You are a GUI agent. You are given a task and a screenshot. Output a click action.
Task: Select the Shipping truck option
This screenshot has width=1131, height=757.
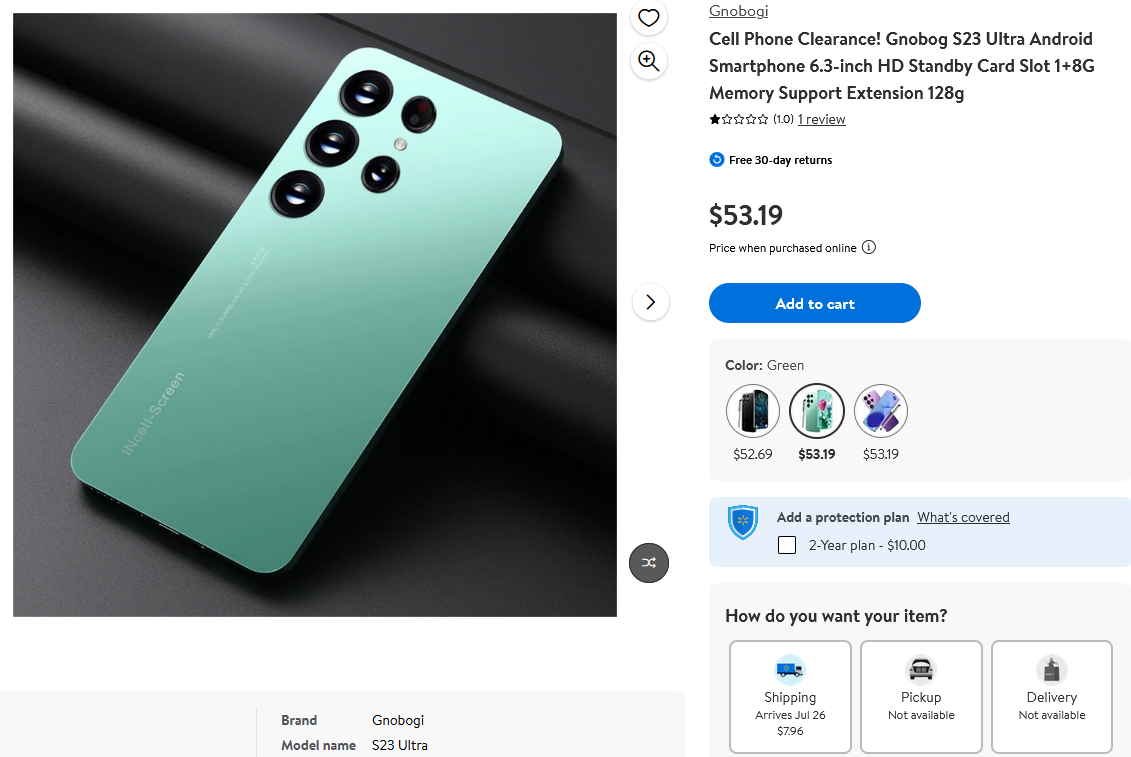[x=790, y=696]
